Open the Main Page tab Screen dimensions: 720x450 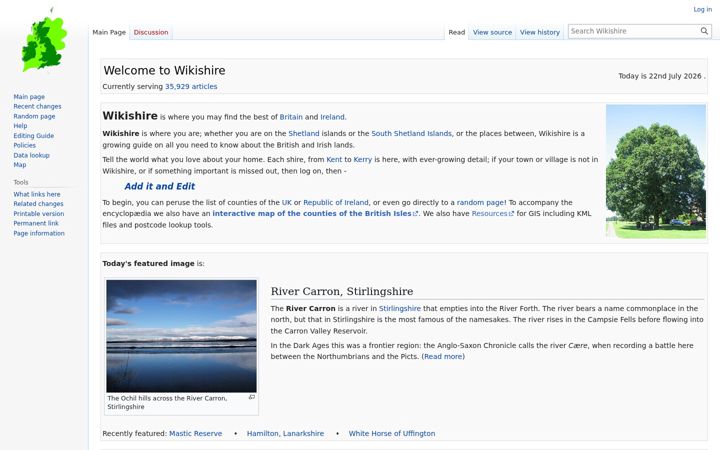point(109,32)
